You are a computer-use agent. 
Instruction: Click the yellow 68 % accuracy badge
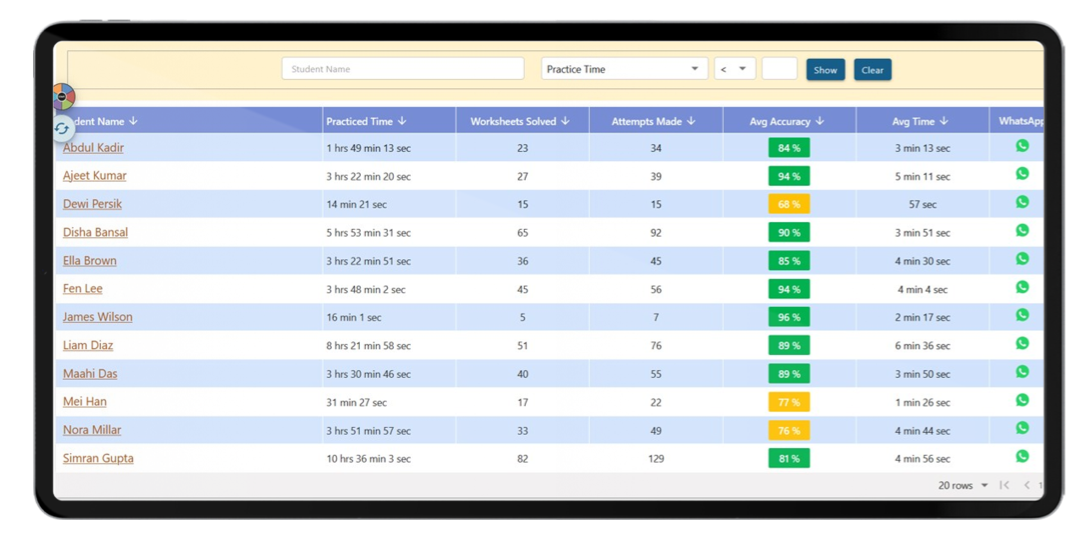pyautogui.click(x=788, y=204)
